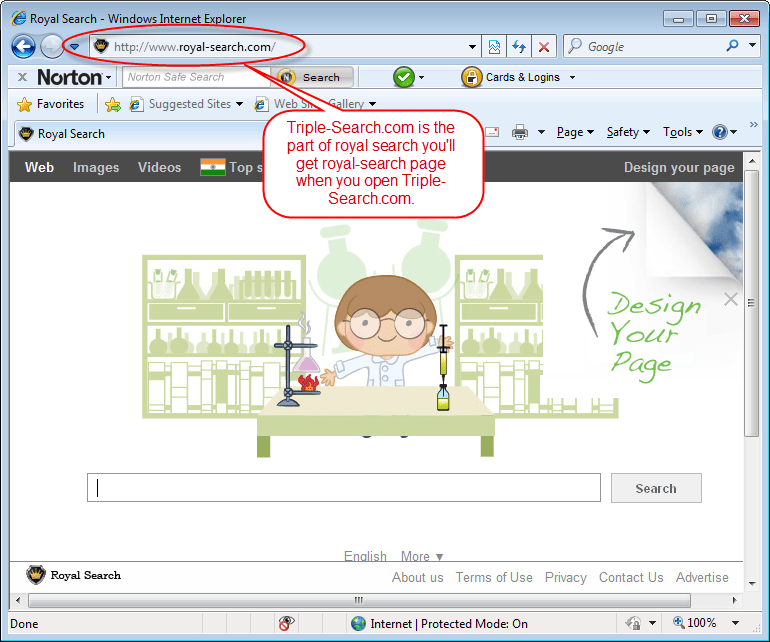
Task: Click Design your page header link
Action: (x=679, y=167)
